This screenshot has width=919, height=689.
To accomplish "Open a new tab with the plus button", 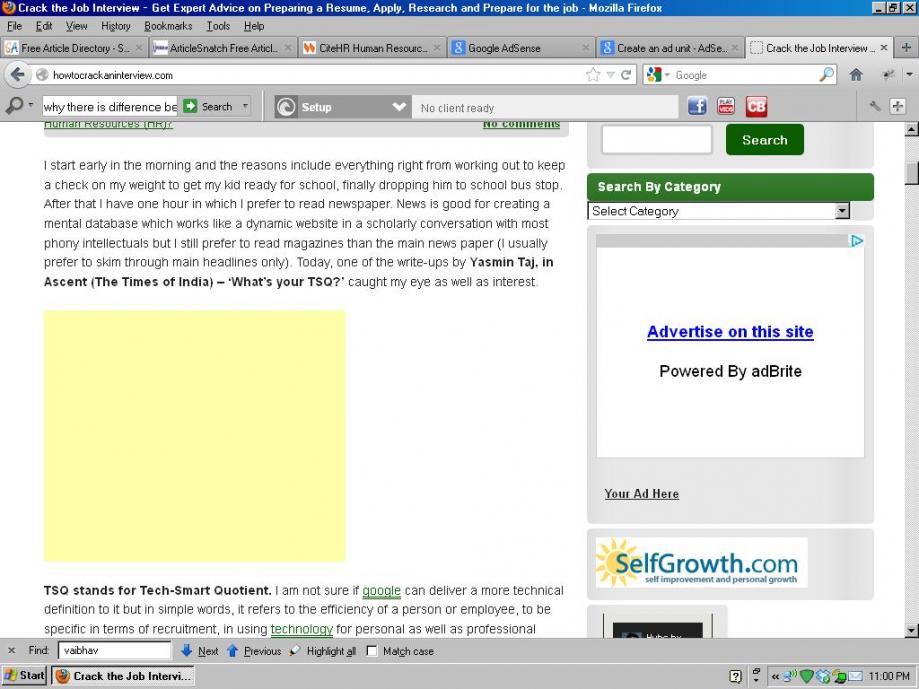I will pyautogui.click(x=906, y=48).
